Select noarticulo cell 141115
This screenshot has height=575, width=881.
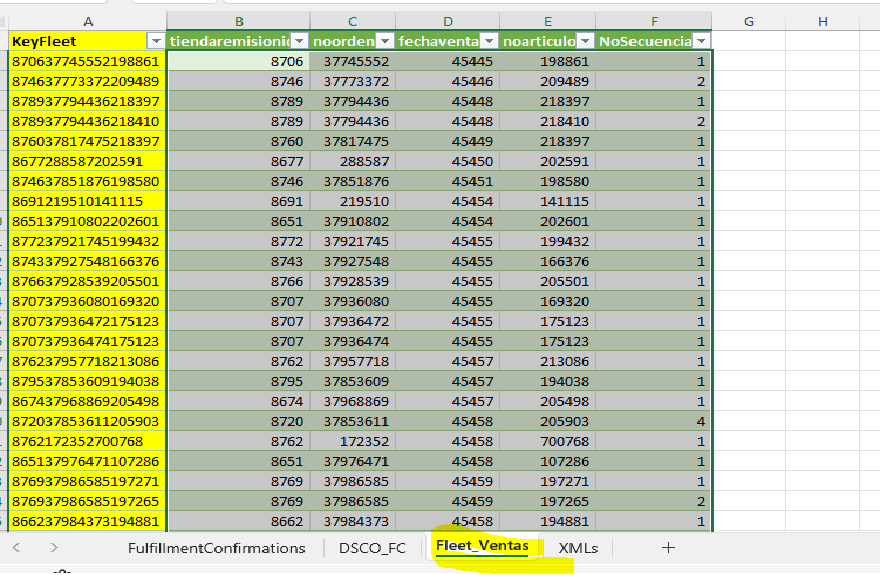click(x=548, y=201)
